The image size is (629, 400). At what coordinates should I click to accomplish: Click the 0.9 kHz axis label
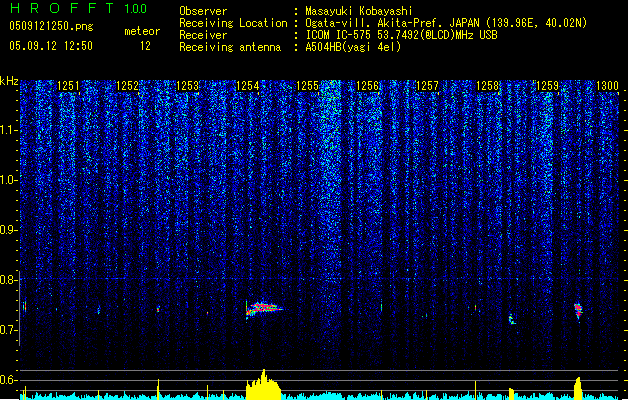click(7, 230)
